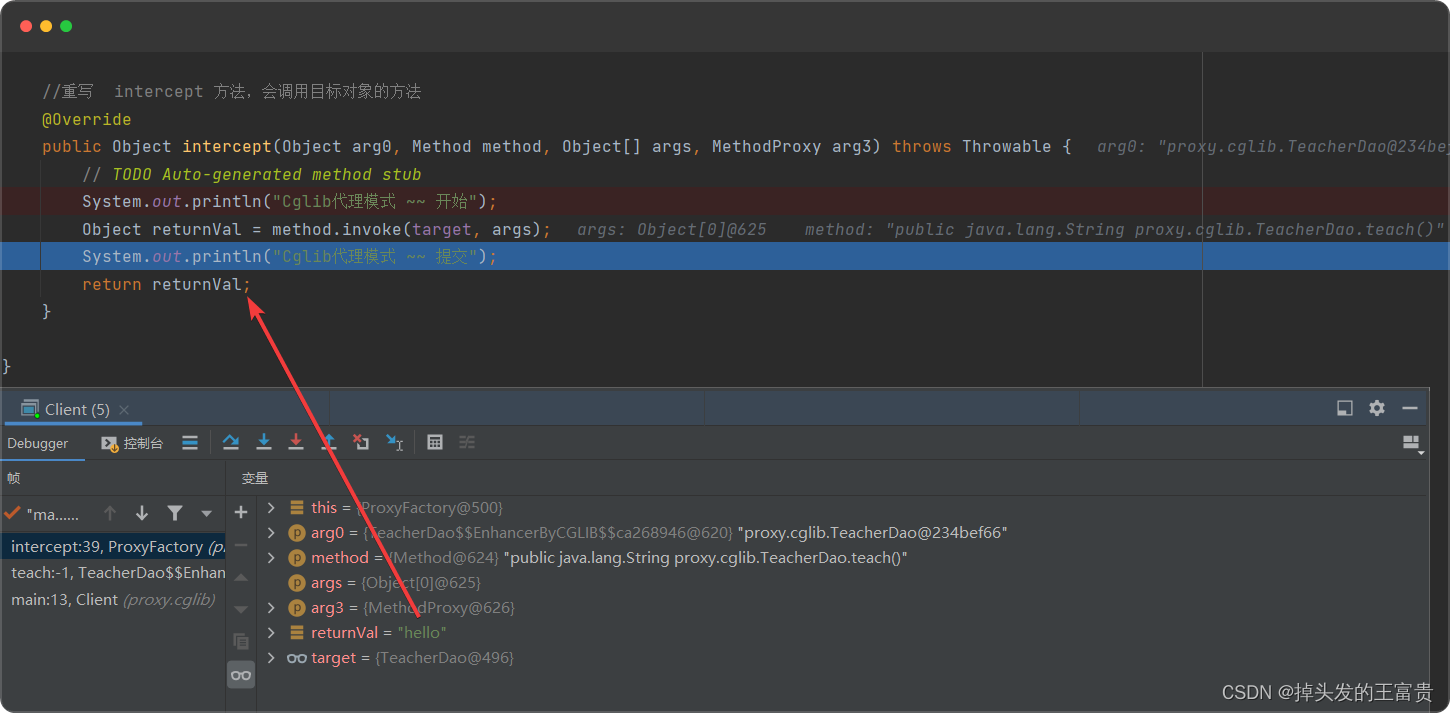Toggle the frames filter funnel icon
Image resolution: width=1450 pixels, height=713 pixels.
[175, 513]
